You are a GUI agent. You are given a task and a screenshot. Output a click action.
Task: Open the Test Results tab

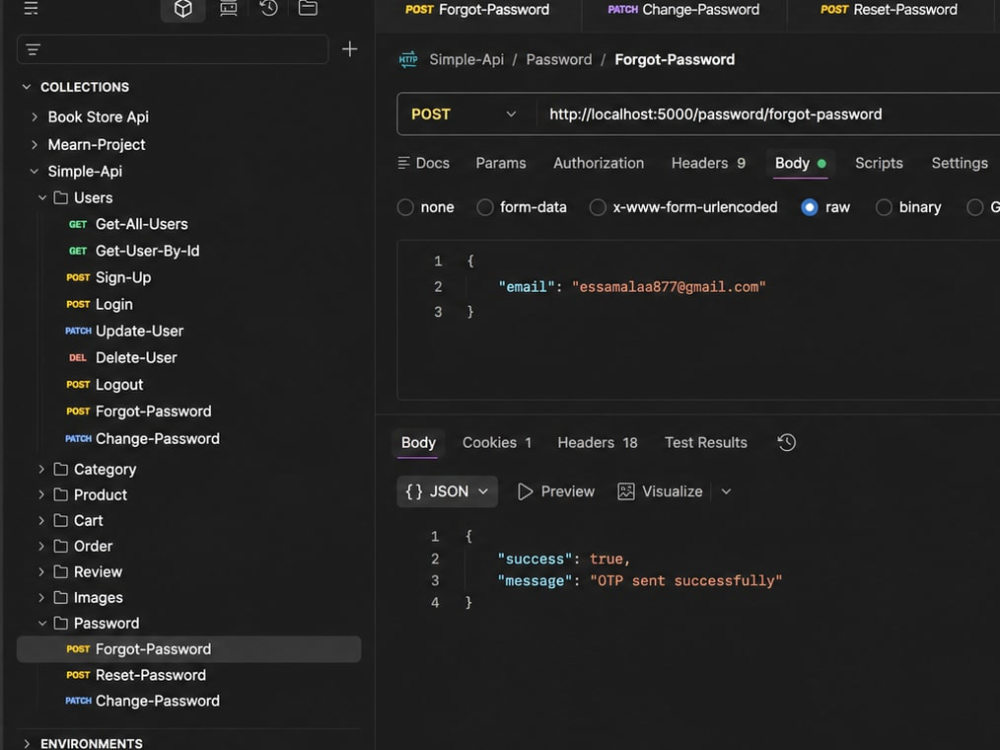click(x=706, y=443)
